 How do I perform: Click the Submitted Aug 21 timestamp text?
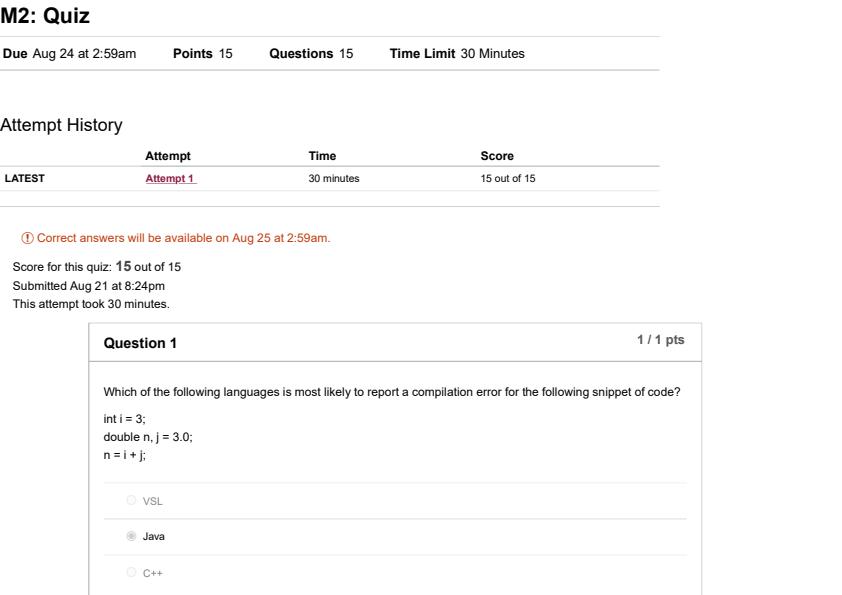[x=89, y=286]
